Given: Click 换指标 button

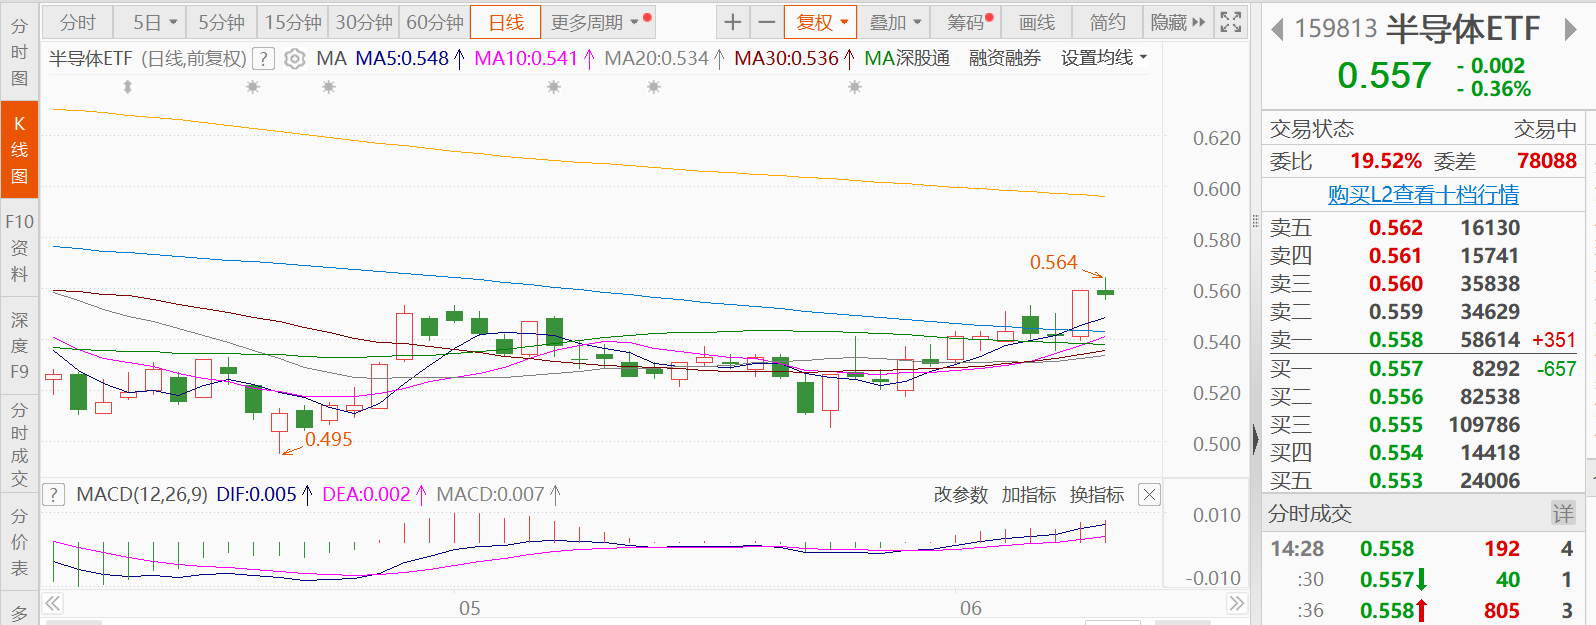Looking at the screenshot, I should coord(1096,494).
